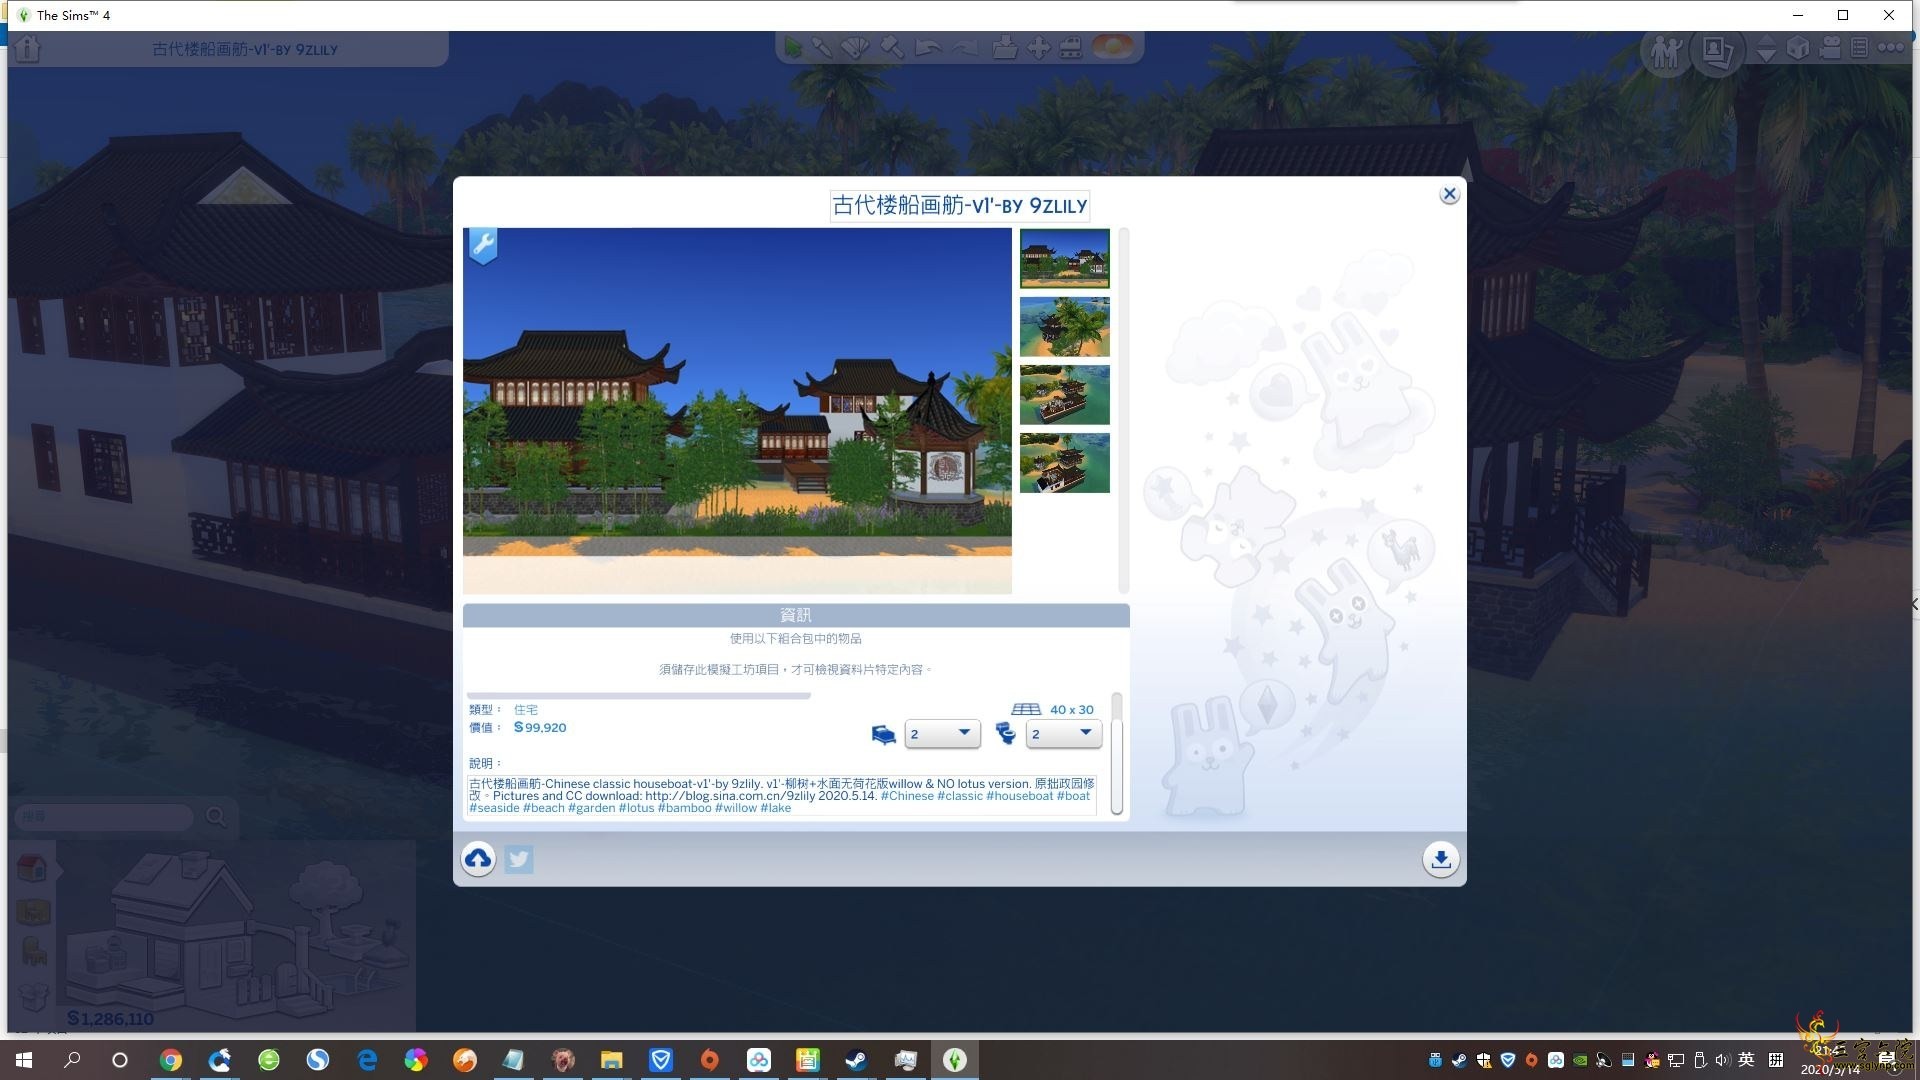Click the pack items horizontal scroll bar

click(x=638, y=695)
